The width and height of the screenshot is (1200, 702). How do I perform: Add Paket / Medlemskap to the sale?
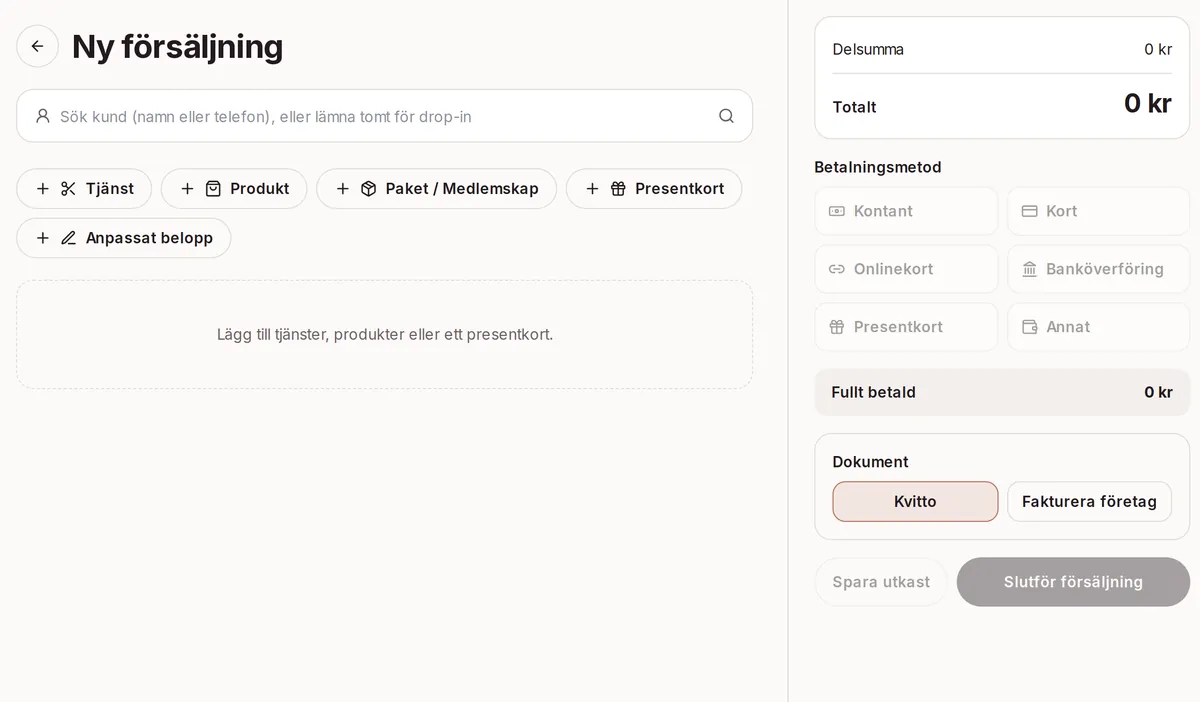click(436, 188)
